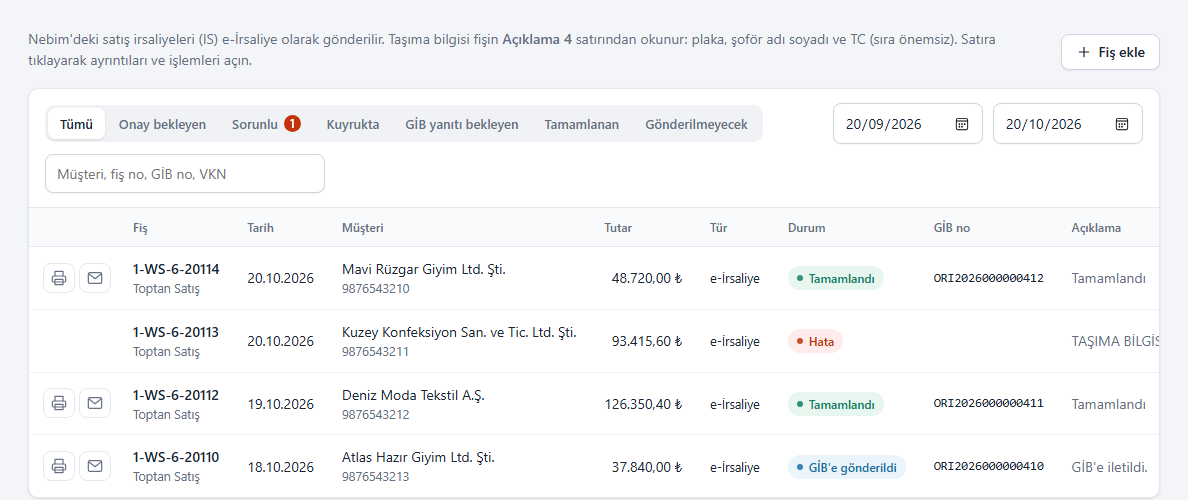This screenshot has width=1188, height=500.
Task: Click receipt number 1-WS-6-20110
Action: (176, 457)
